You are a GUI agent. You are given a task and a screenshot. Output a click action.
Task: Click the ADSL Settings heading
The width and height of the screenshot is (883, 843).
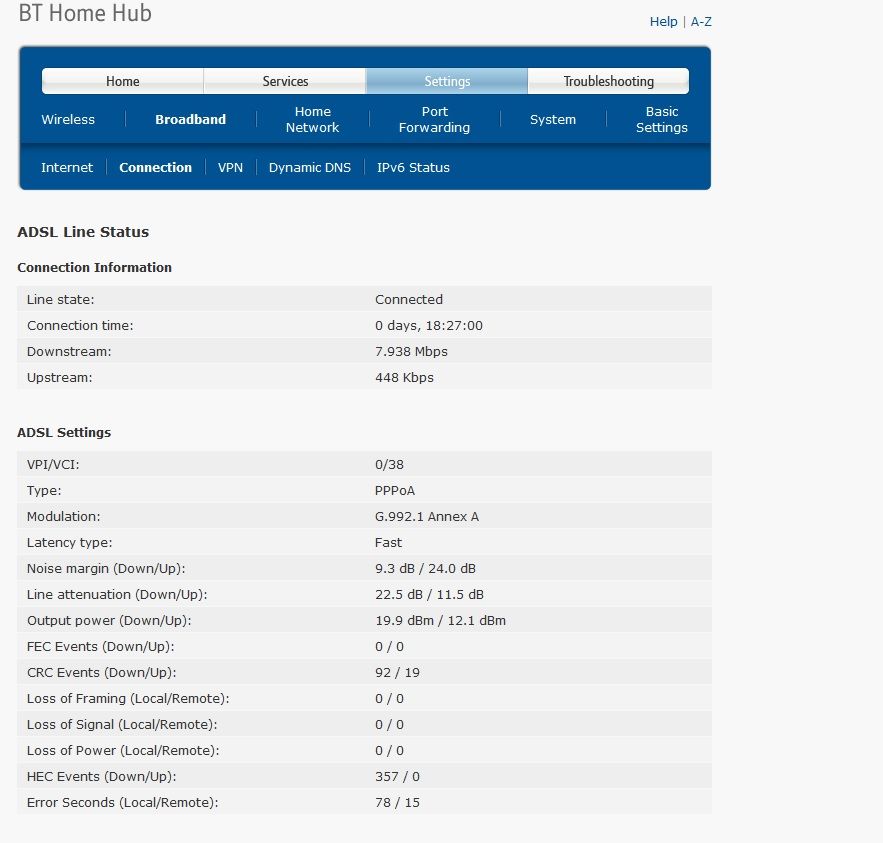pos(64,432)
